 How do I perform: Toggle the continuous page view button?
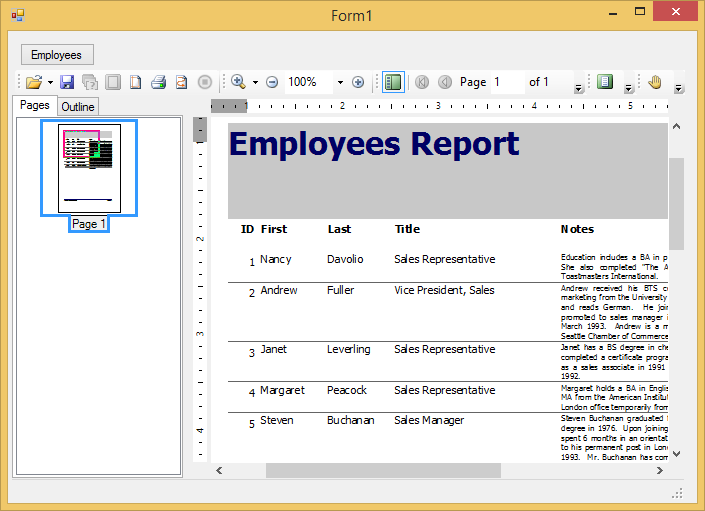(x=604, y=82)
